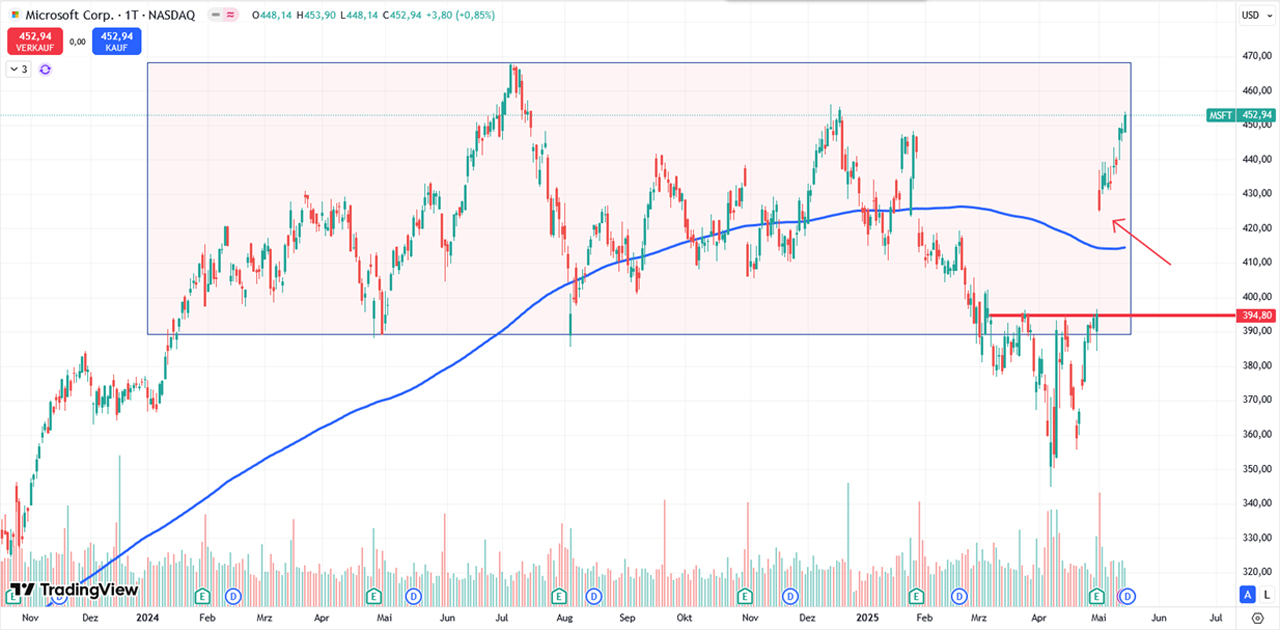The image size is (1280, 630).
Task: Click the 460,00 price scale label
Action: click(x=1255, y=90)
